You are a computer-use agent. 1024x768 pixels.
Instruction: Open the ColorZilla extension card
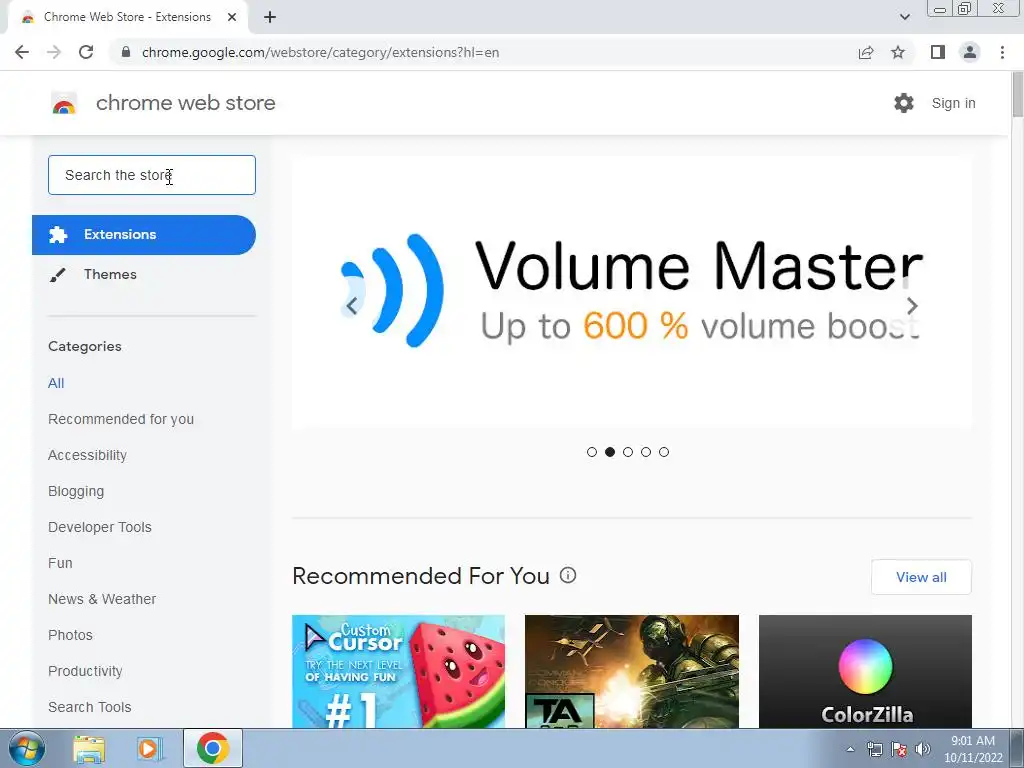click(865, 671)
